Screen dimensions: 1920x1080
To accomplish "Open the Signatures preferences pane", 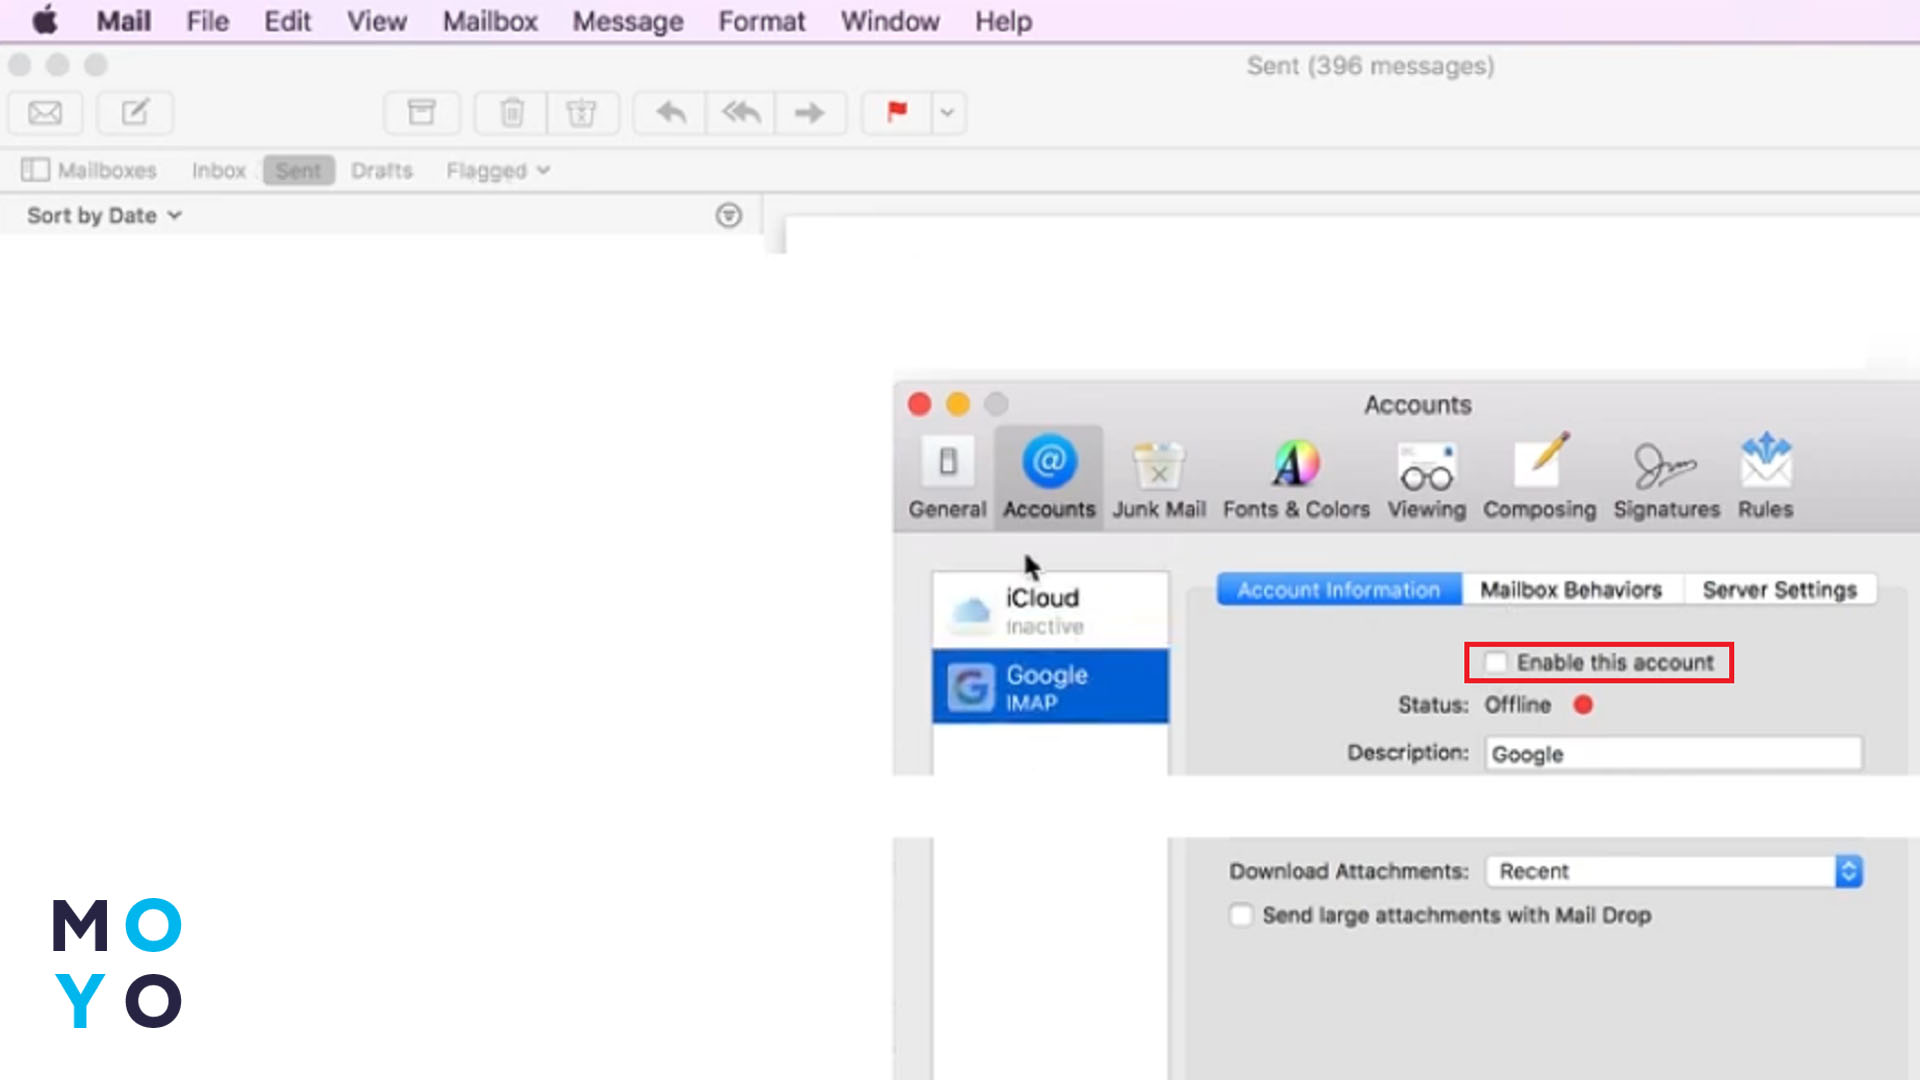I will (x=1666, y=478).
